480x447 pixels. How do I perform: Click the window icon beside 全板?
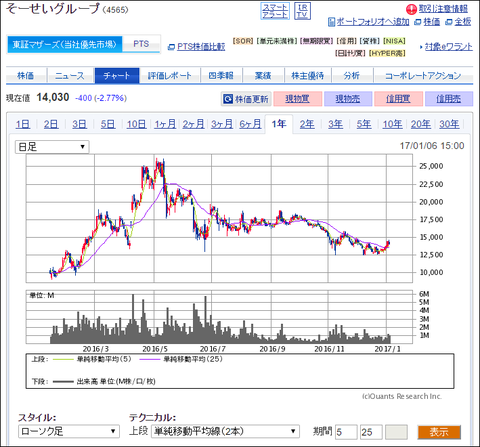point(449,22)
